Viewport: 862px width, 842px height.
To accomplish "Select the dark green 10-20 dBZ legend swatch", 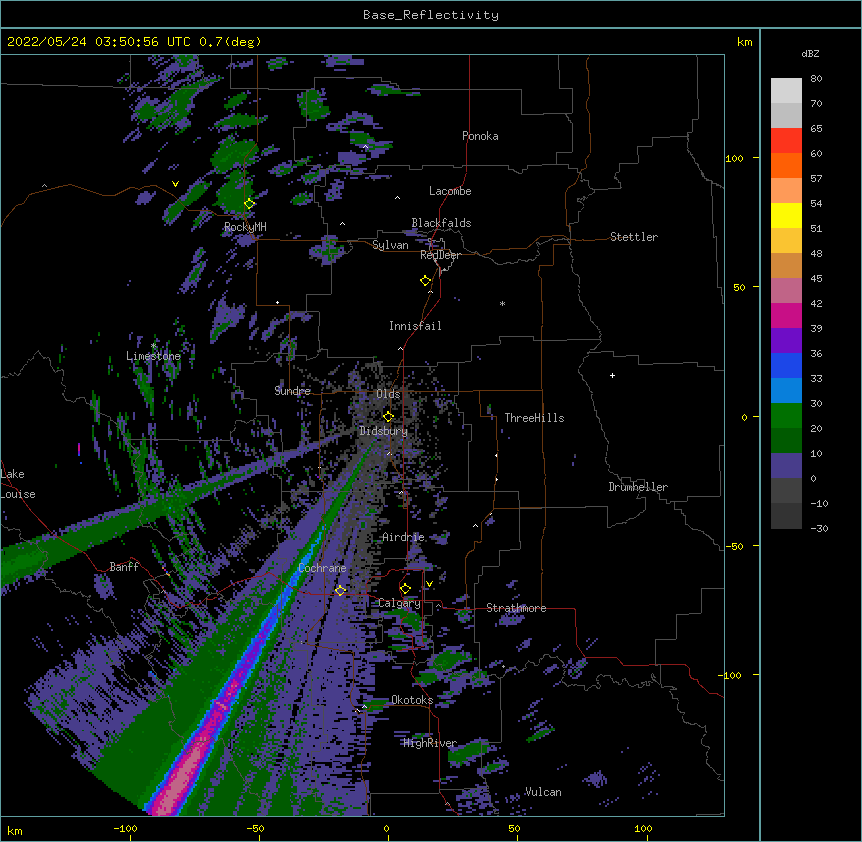I will 786,441.
